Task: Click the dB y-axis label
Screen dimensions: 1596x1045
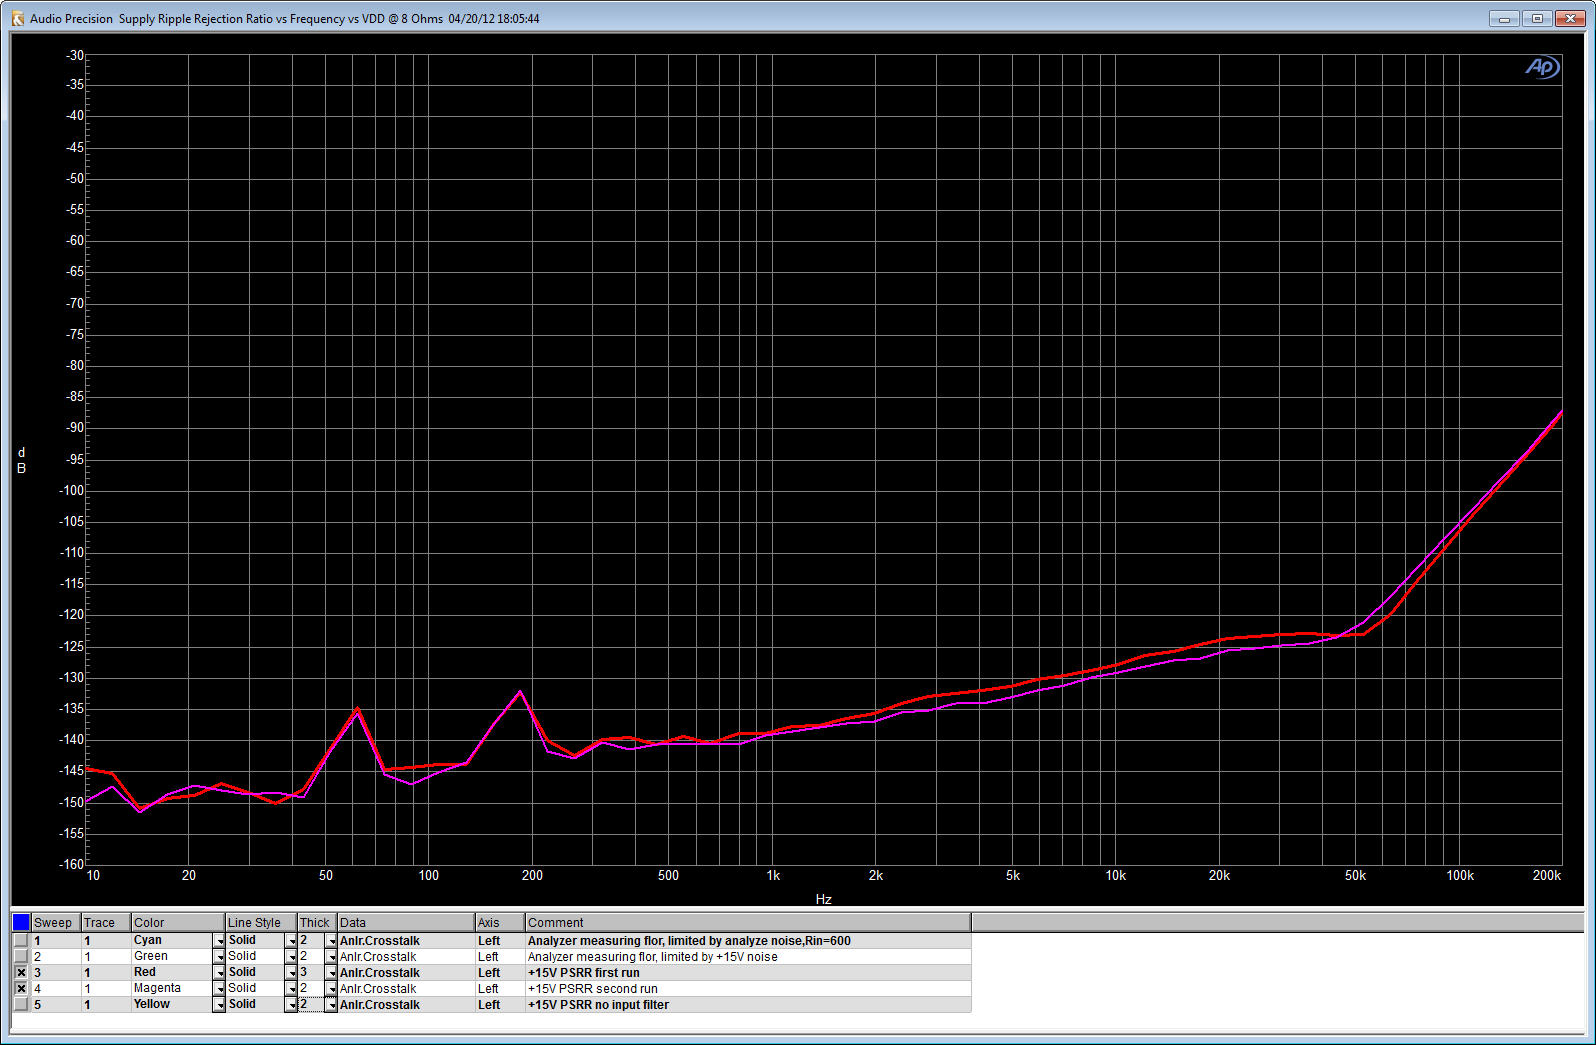Action: tap(21, 461)
